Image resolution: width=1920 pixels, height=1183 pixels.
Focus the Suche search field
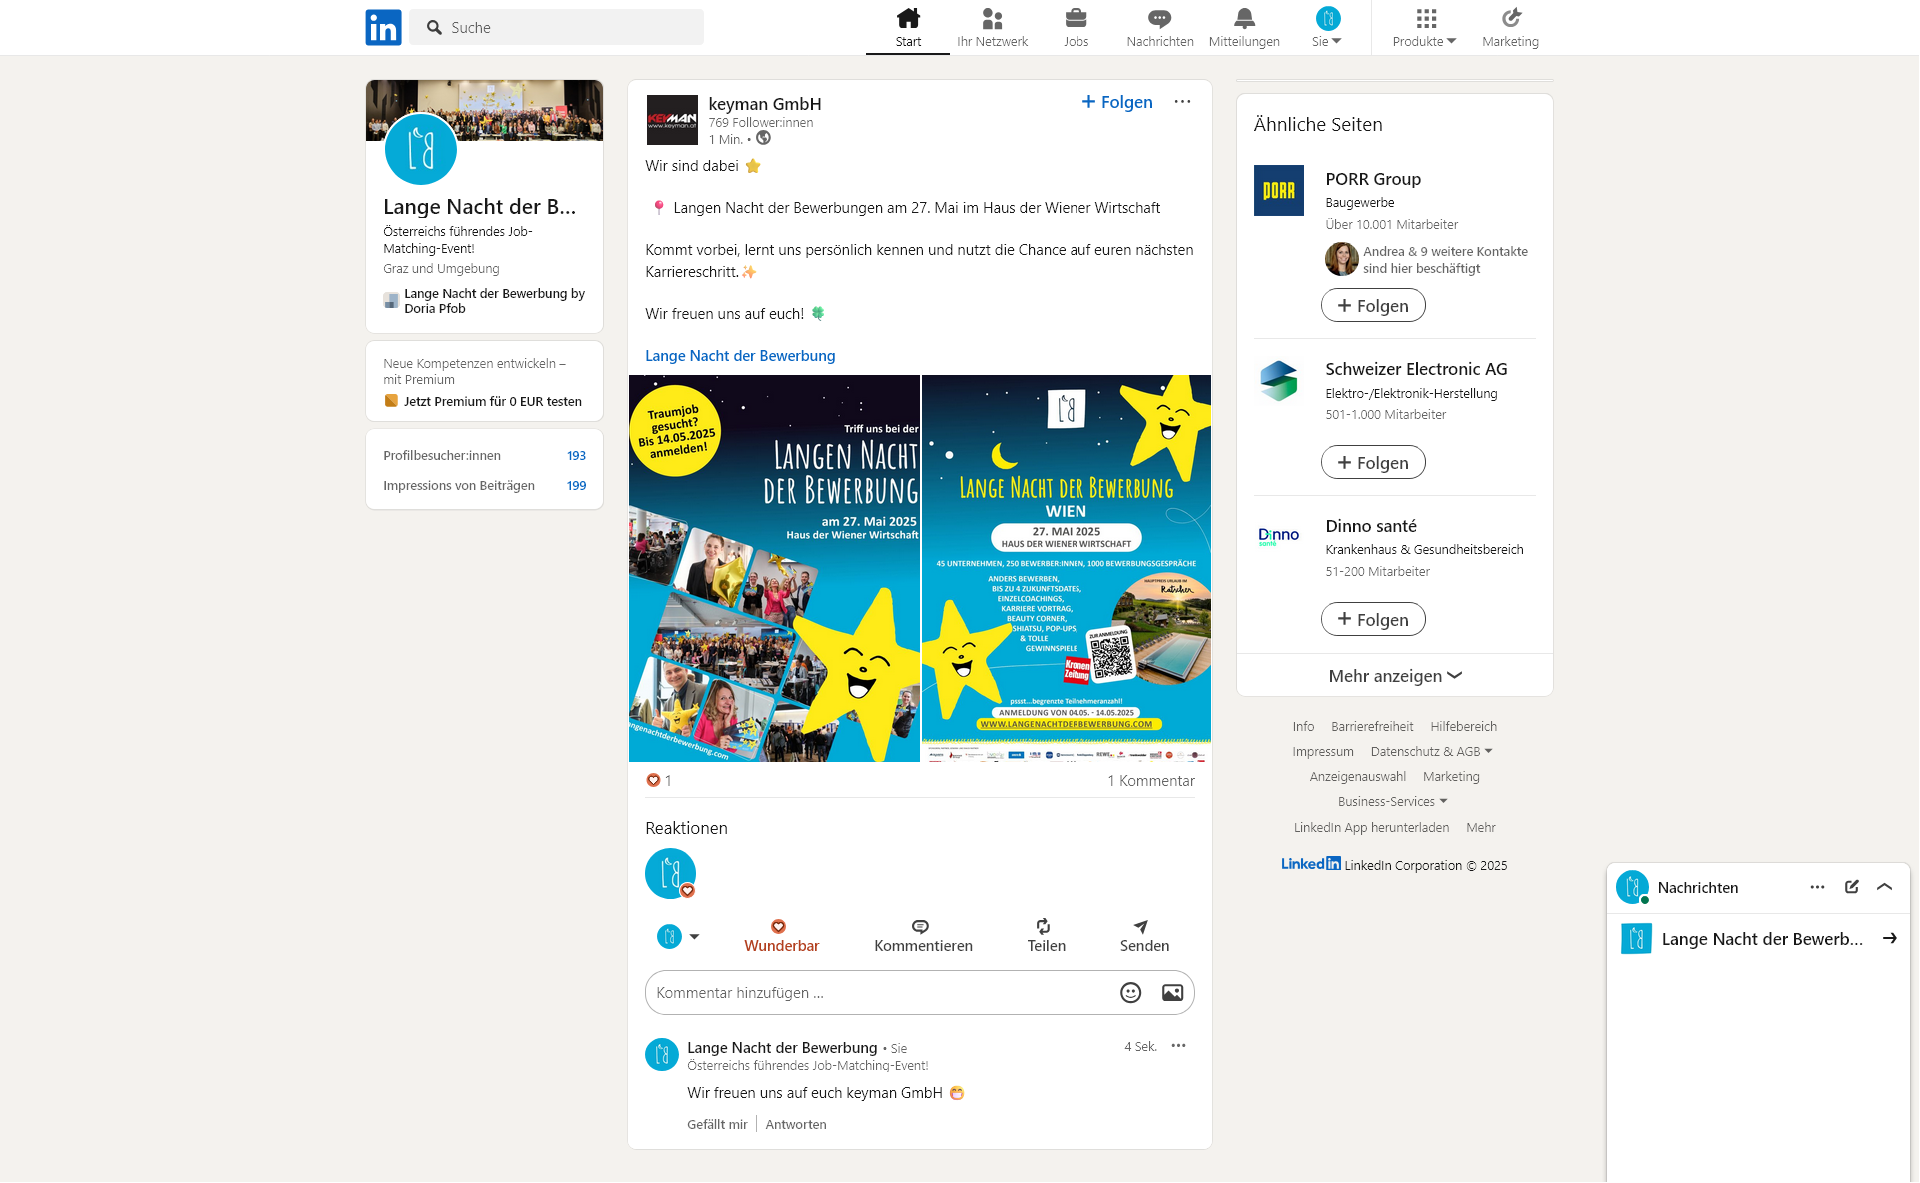(x=557, y=27)
